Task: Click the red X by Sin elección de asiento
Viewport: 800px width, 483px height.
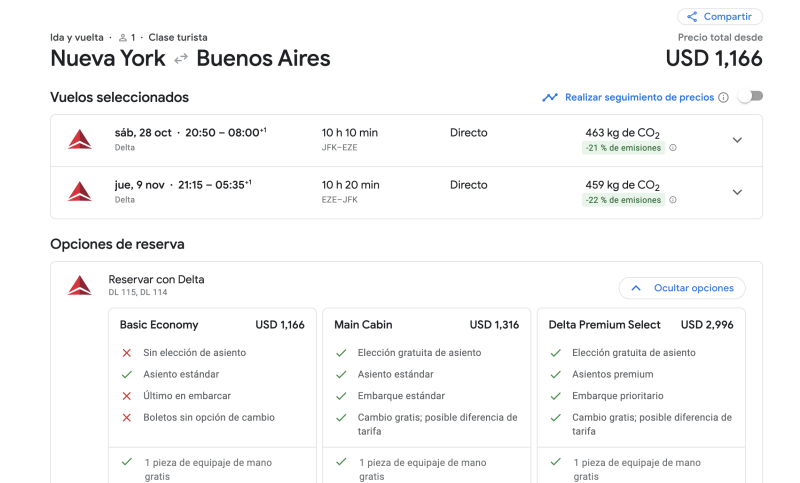Action: (x=127, y=353)
